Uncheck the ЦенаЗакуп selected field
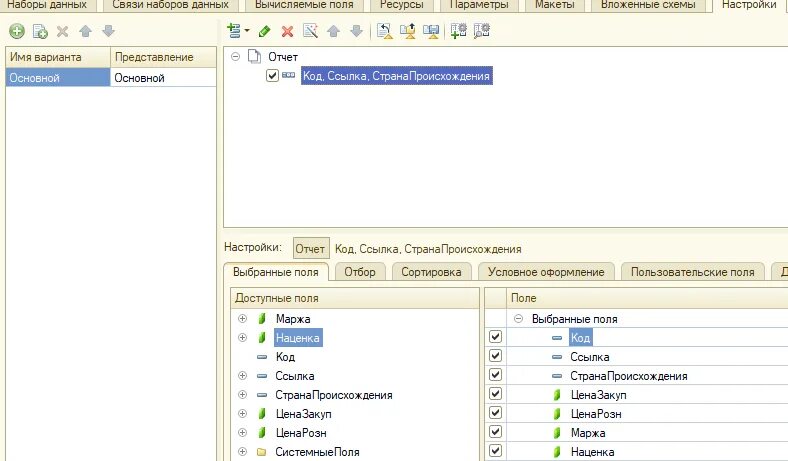The width and height of the screenshot is (788, 461). point(496,393)
